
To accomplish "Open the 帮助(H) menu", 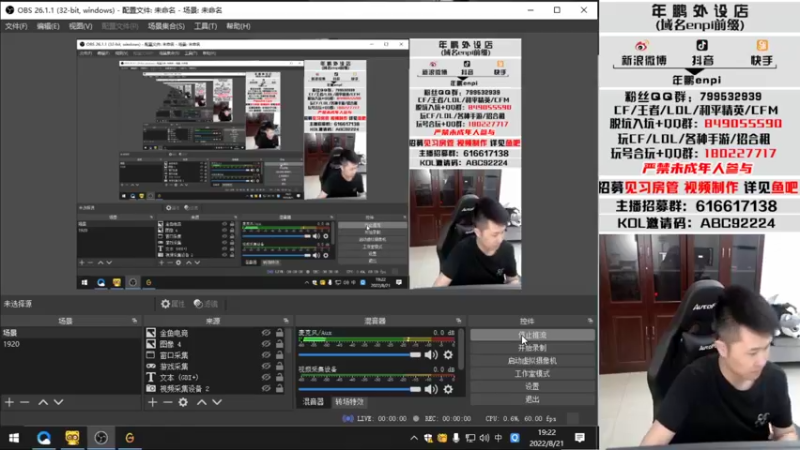I will [238, 26].
